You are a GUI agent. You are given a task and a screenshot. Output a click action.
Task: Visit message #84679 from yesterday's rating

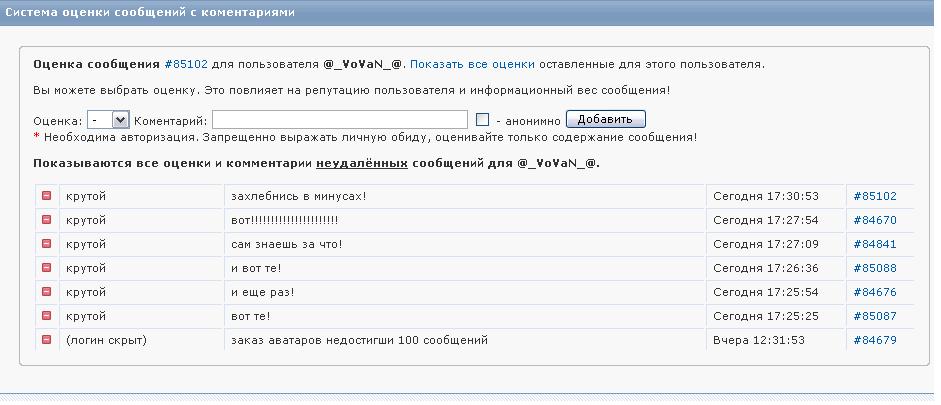[874, 340]
